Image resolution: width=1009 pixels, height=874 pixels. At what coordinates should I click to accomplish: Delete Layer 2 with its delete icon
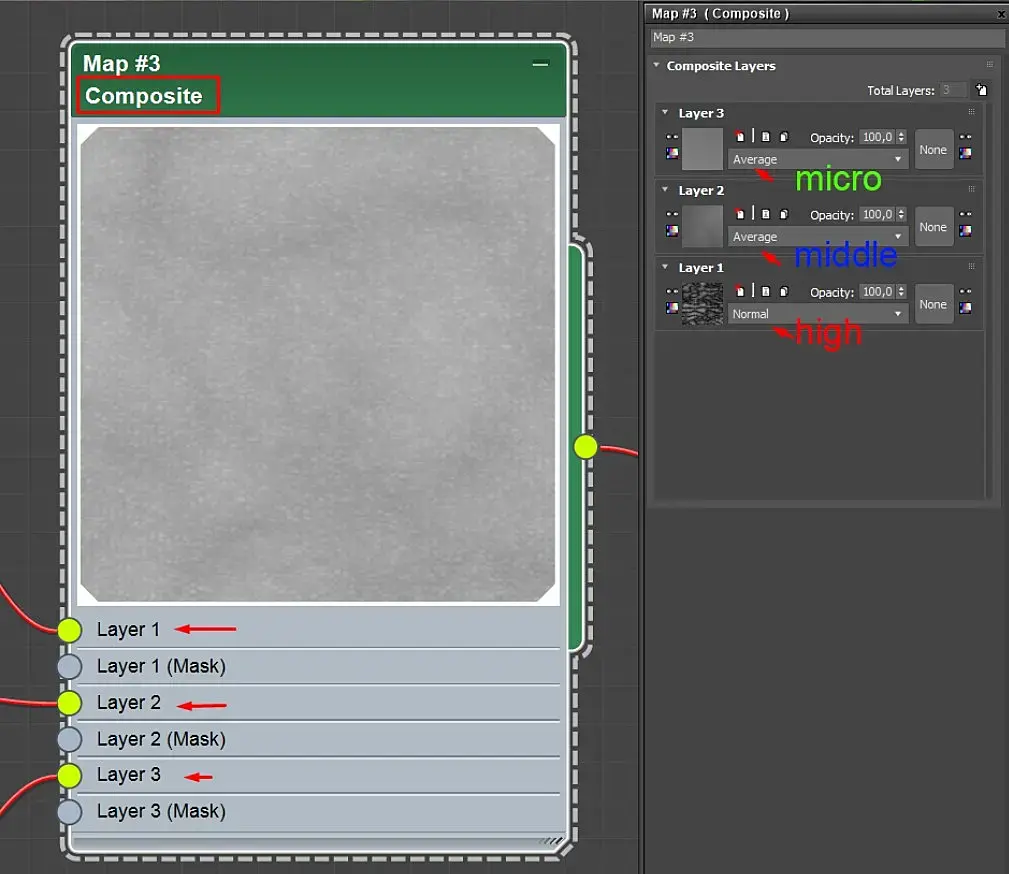click(740, 214)
